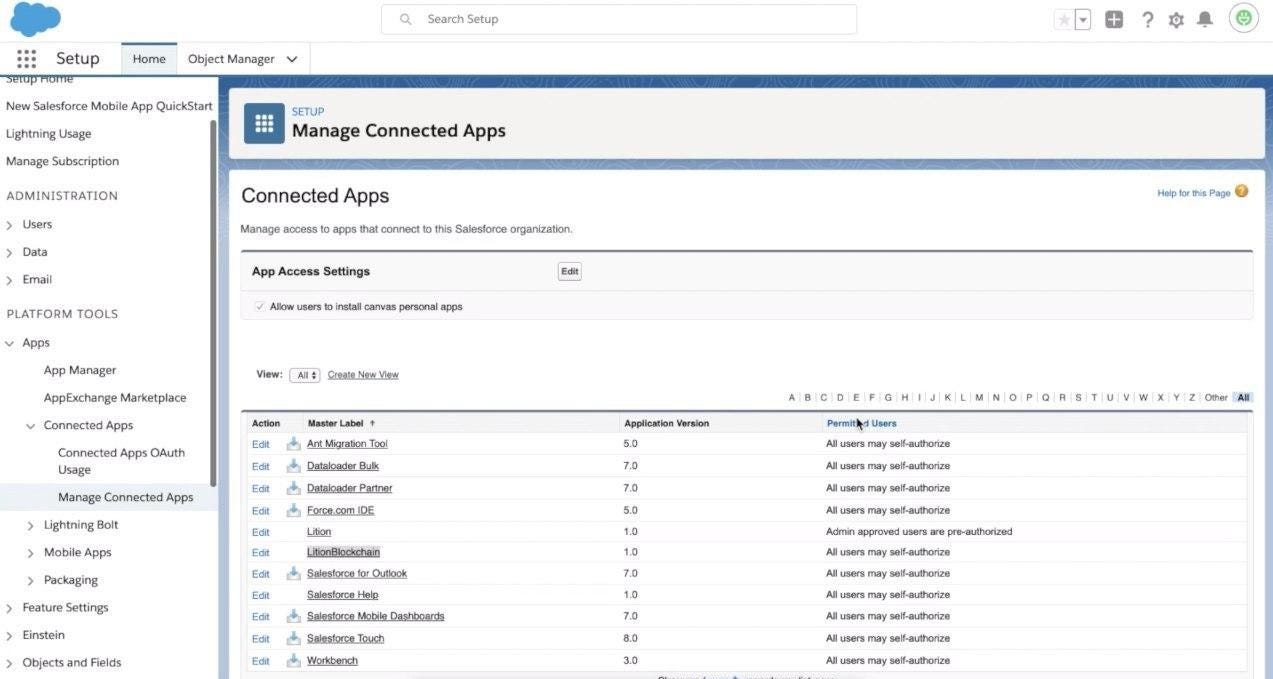Open Manage Subscription in the sidebar

coord(62,161)
